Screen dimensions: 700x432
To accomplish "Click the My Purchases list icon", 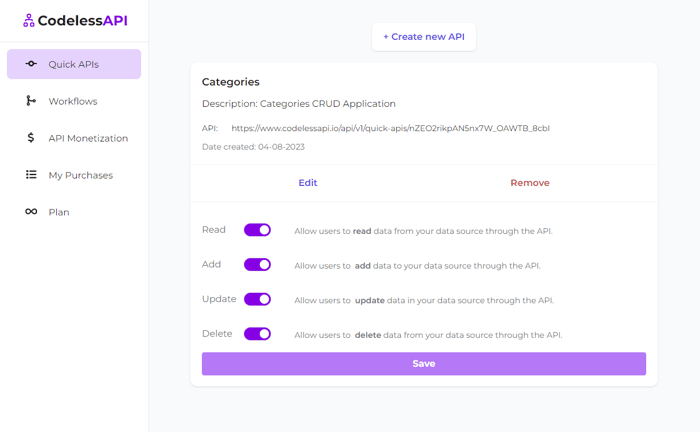I will 31,174.
